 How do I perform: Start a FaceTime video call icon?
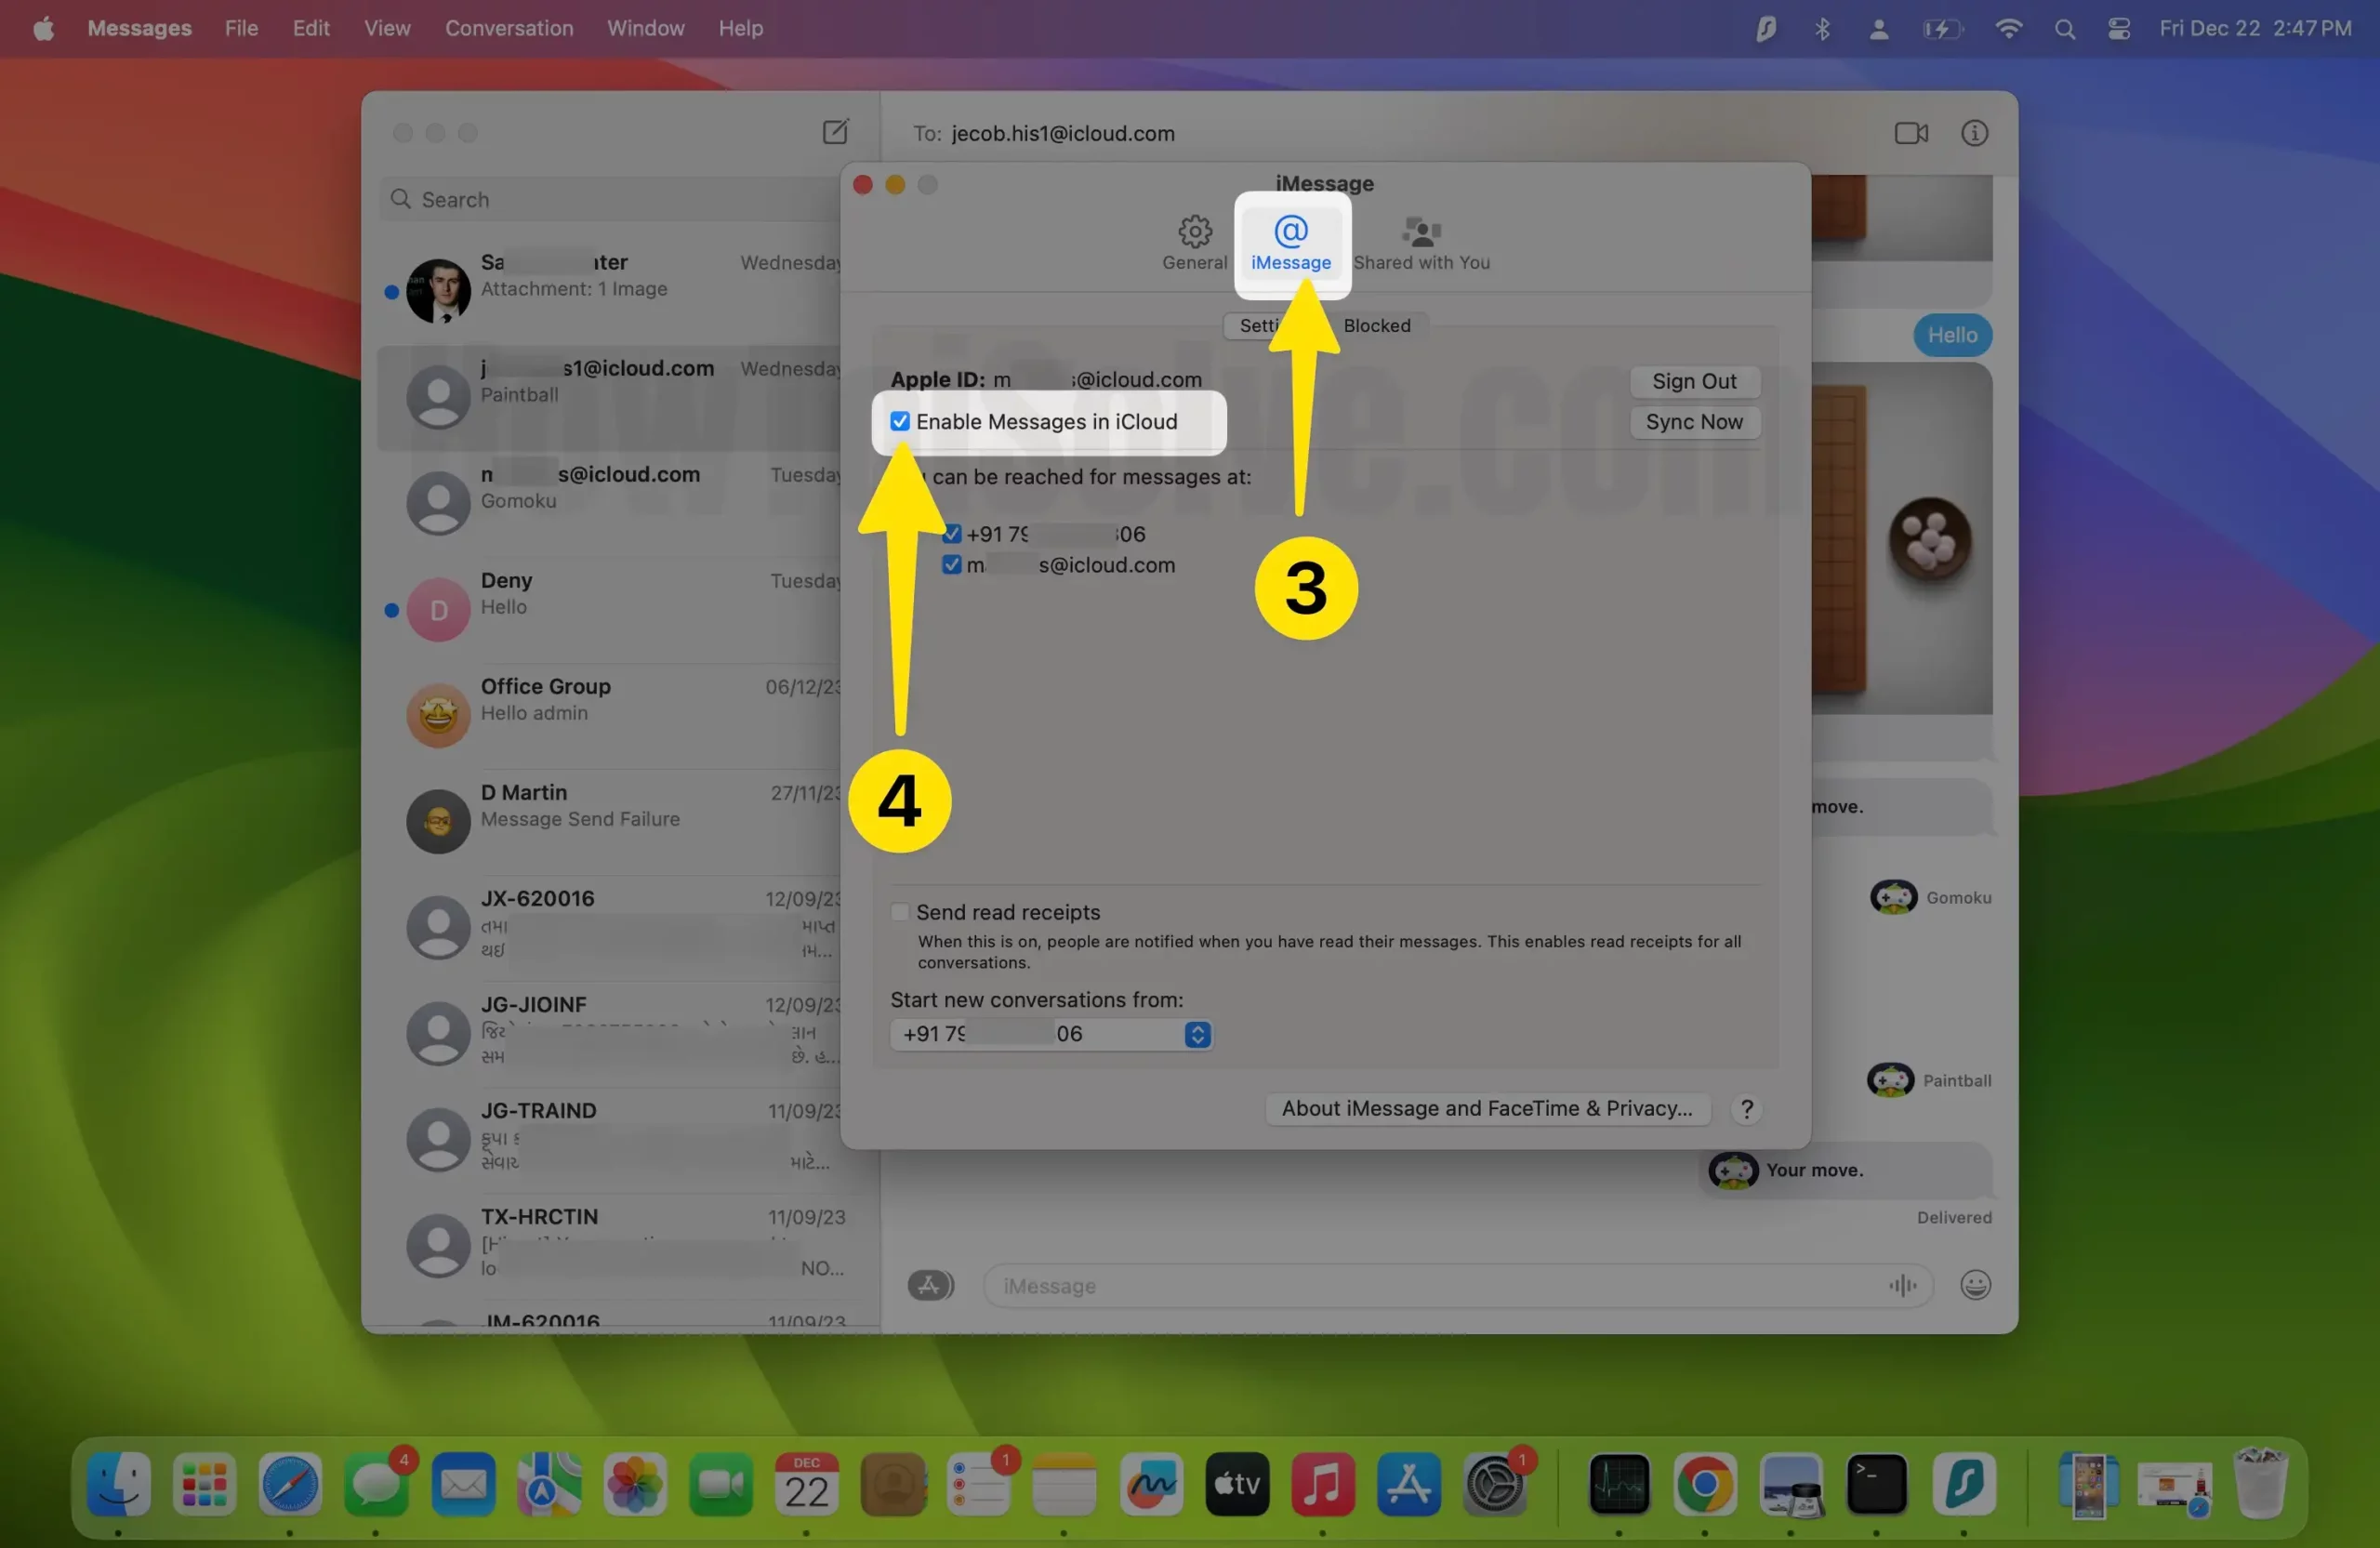[1910, 133]
